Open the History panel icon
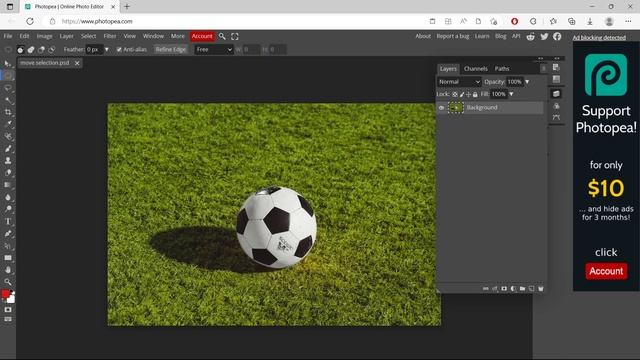The width and height of the screenshot is (640, 360). [556, 67]
